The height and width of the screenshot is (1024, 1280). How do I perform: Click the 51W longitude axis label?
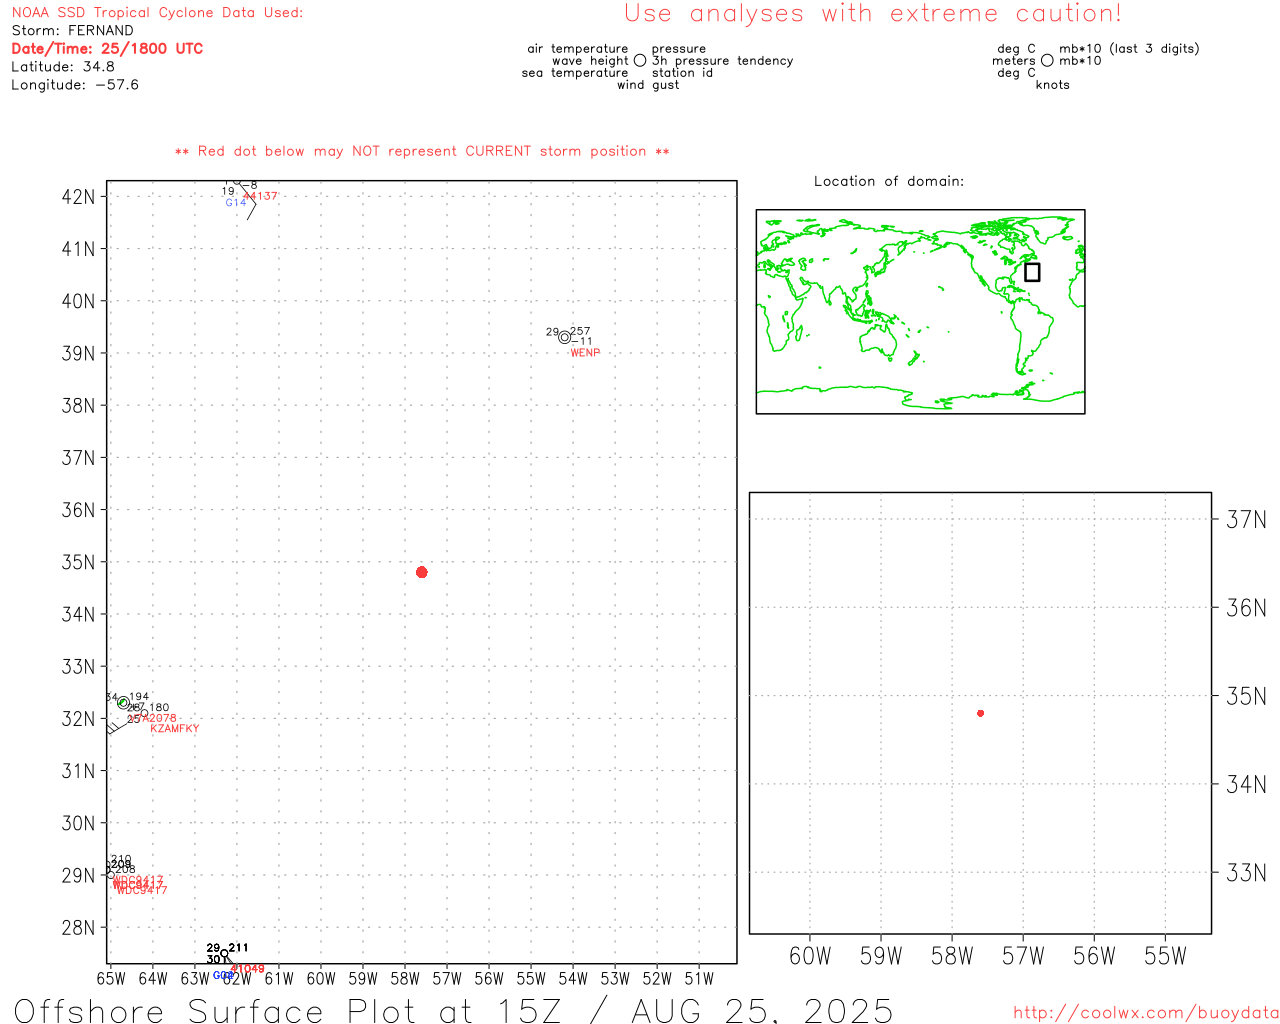click(x=699, y=979)
